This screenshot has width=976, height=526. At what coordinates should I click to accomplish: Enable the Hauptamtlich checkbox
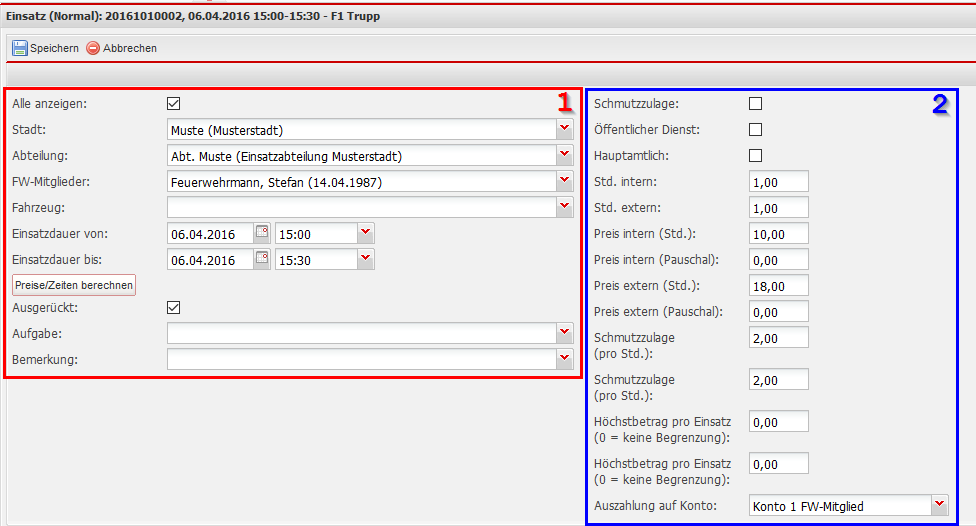756,155
